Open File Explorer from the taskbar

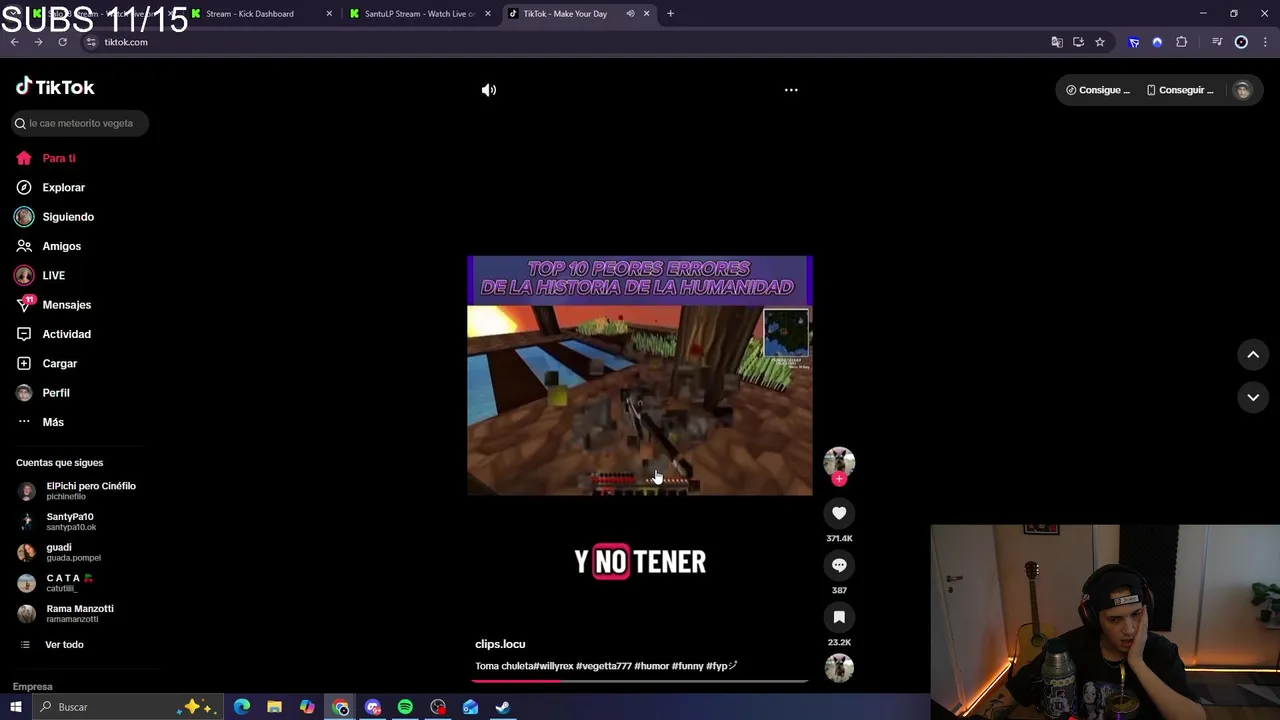pos(274,707)
